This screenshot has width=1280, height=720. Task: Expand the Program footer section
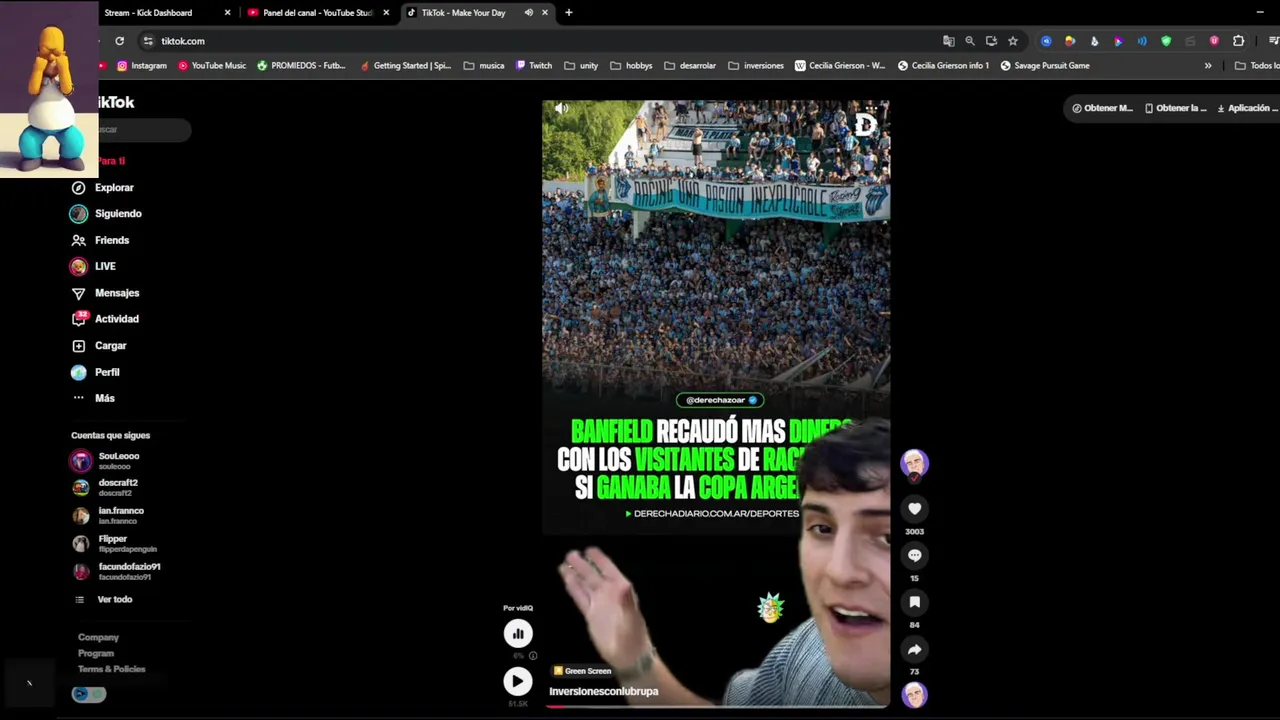pos(96,653)
